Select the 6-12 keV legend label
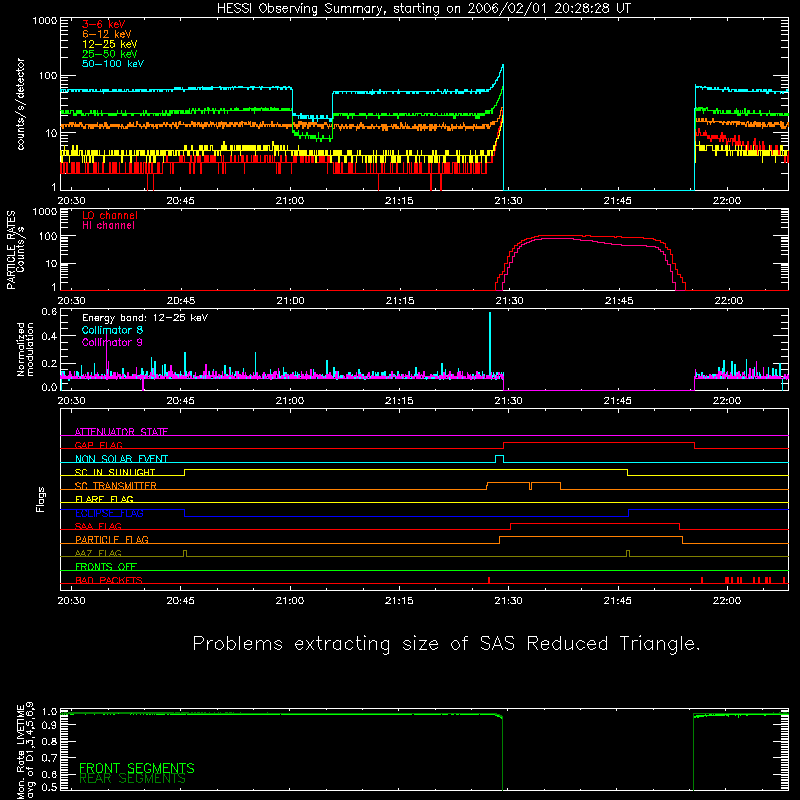This screenshot has width=800, height=800. (107, 34)
